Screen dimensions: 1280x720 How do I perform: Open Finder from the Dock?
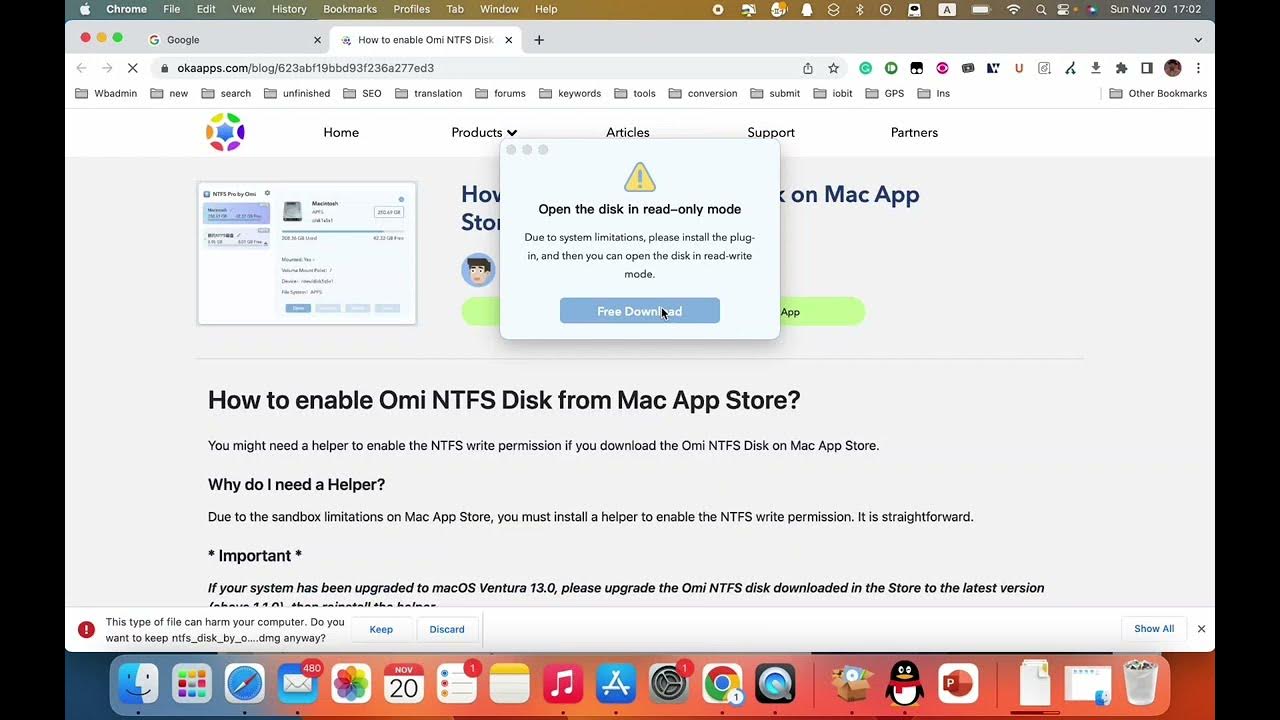coord(138,684)
